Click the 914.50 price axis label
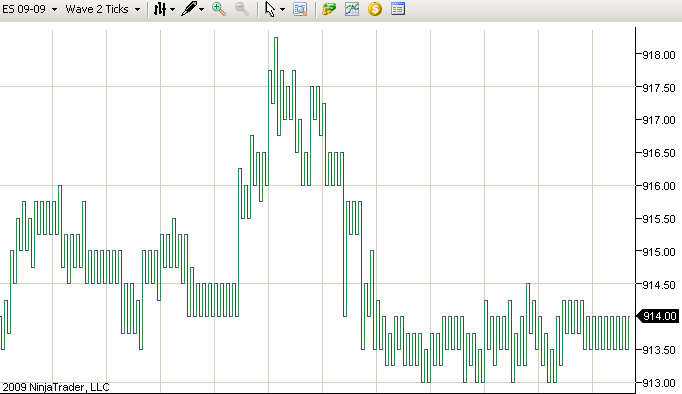682x394 pixels. point(659,285)
